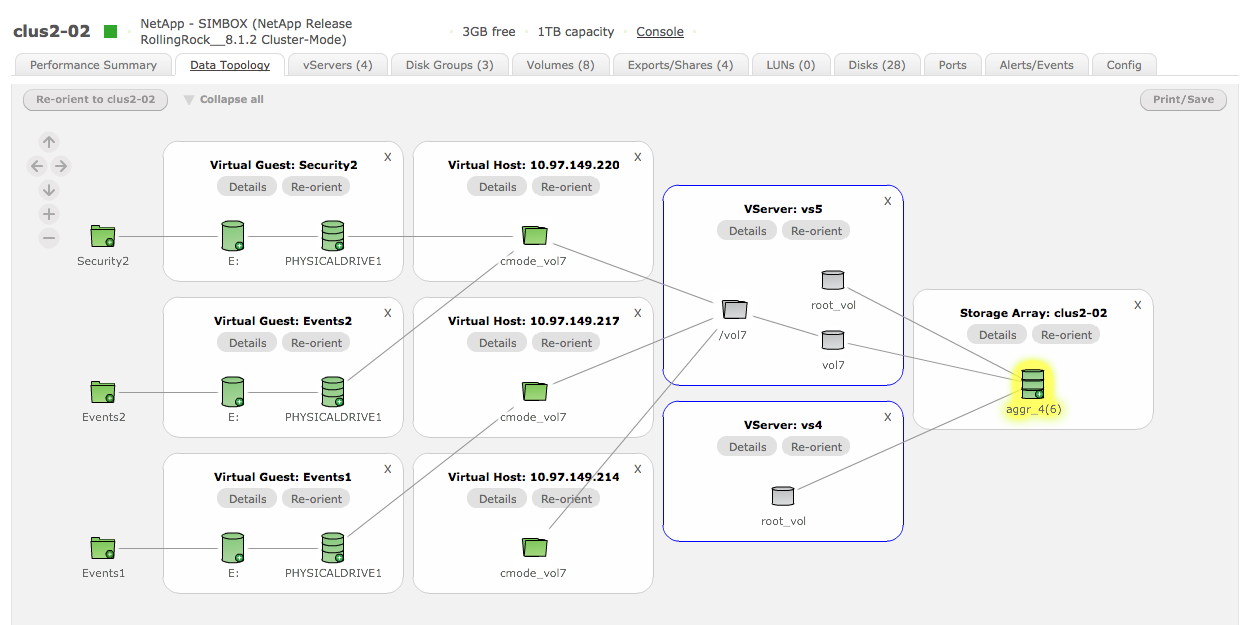Close the Virtual Guest: Security2 box

point(388,157)
